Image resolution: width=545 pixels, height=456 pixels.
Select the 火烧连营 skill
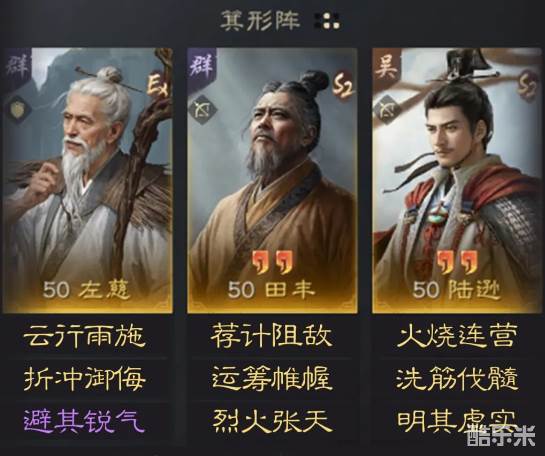pos(456,336)
